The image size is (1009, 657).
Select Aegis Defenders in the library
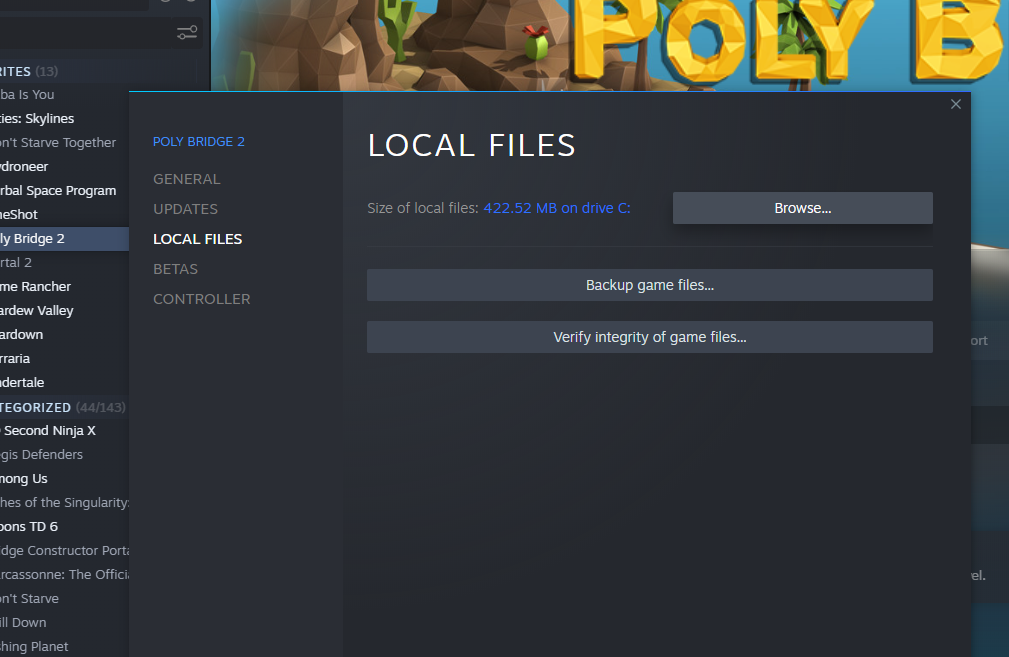(64, 455)
